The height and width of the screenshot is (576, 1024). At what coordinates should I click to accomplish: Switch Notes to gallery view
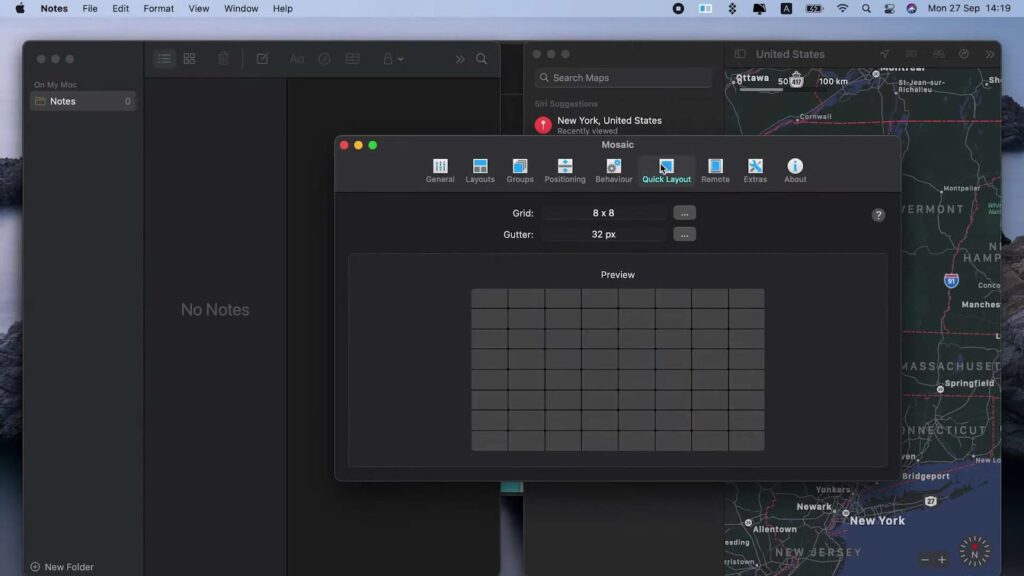click(x=189, y=59)
